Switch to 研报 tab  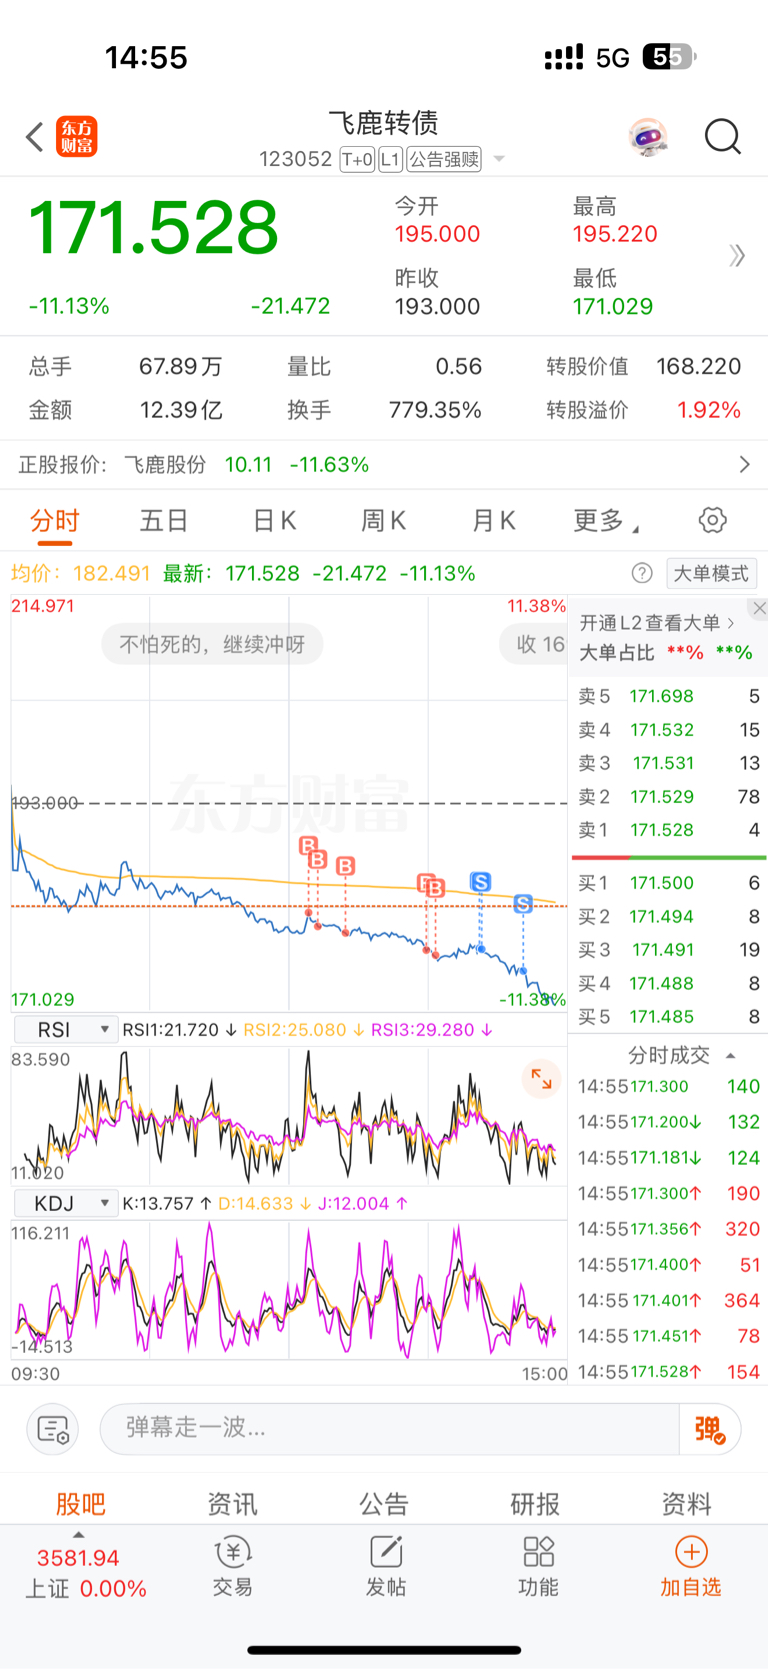click(535, 1504)
